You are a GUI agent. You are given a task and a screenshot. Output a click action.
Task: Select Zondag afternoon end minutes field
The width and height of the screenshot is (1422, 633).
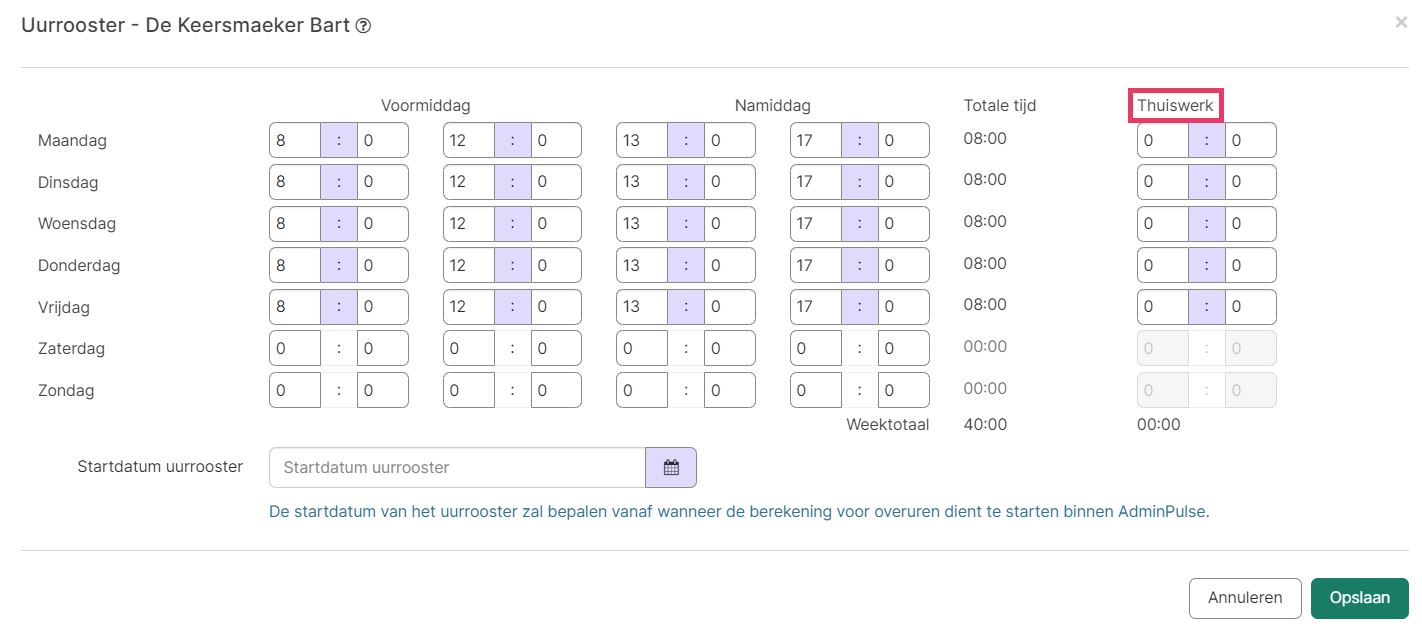pos(904,390)
